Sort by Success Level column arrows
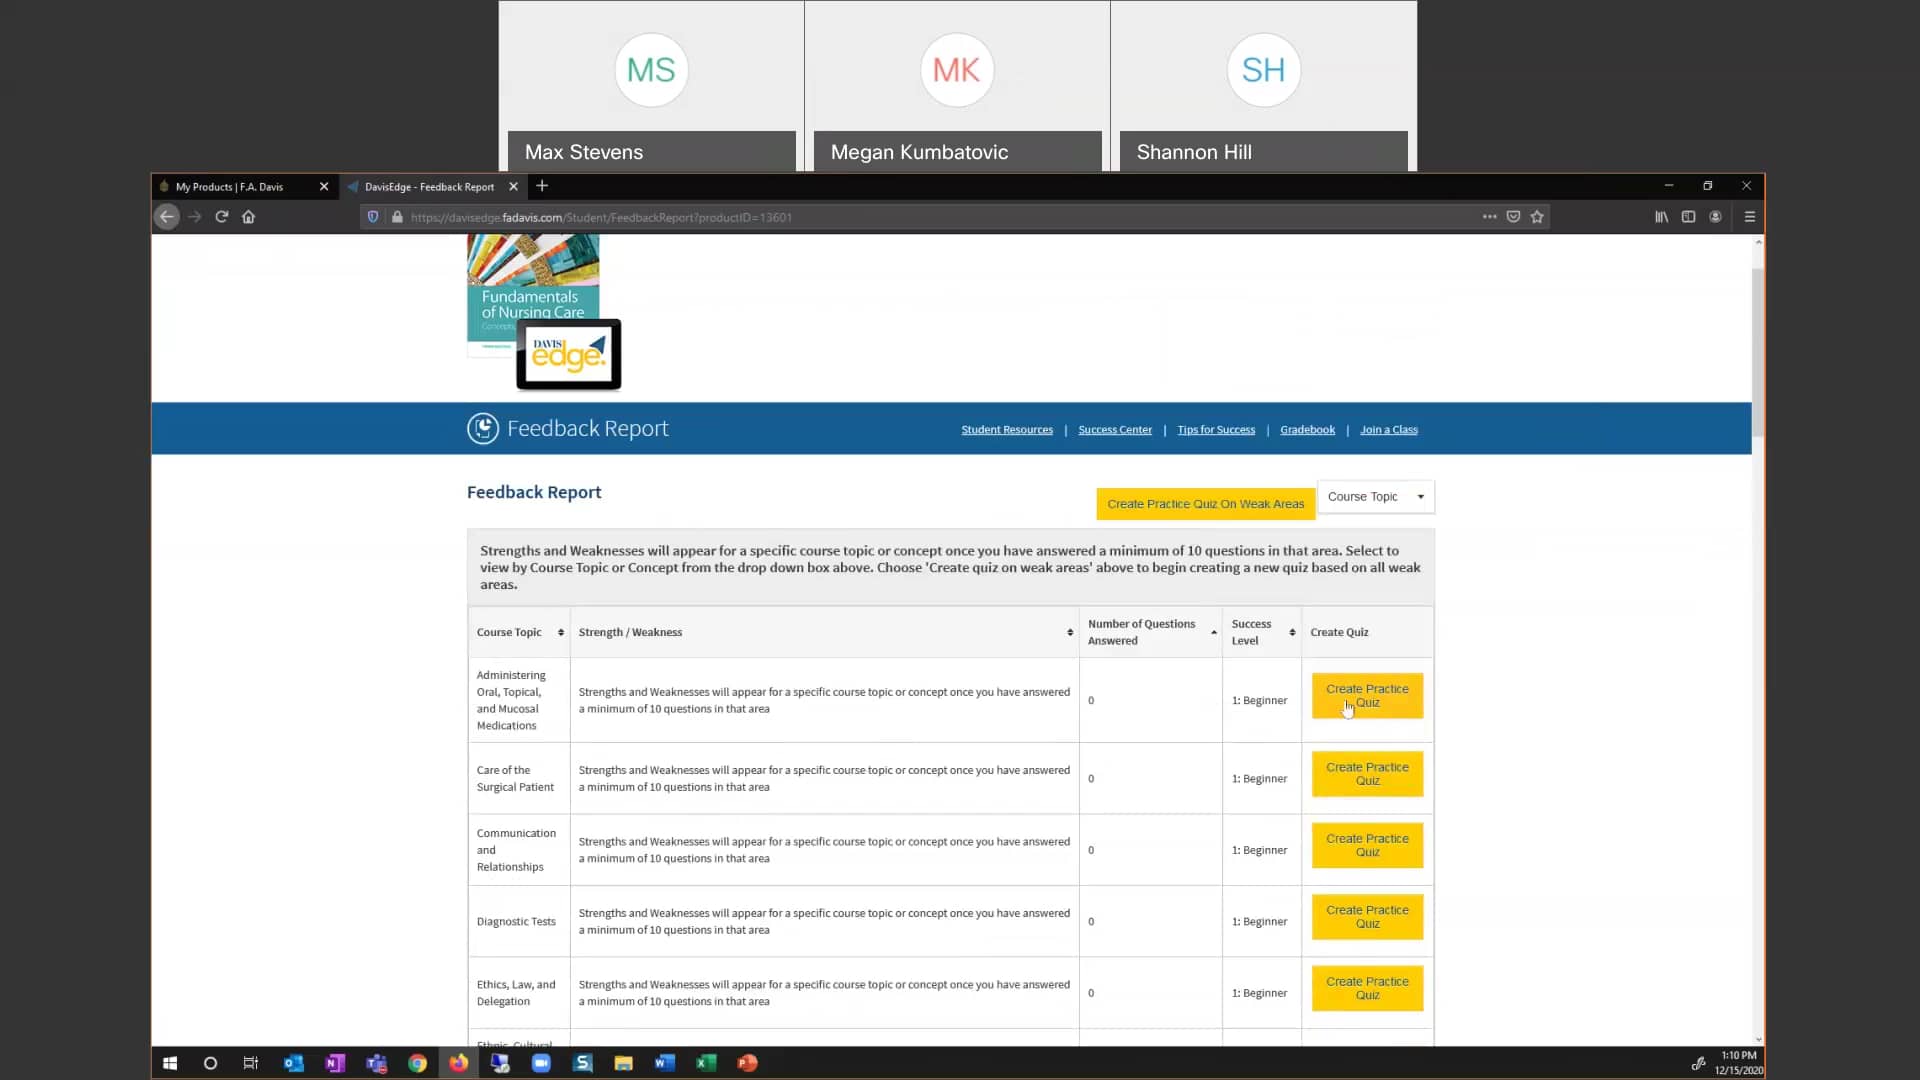The width and height of the screenshot is (1920, 1080). coord(1292,632)
